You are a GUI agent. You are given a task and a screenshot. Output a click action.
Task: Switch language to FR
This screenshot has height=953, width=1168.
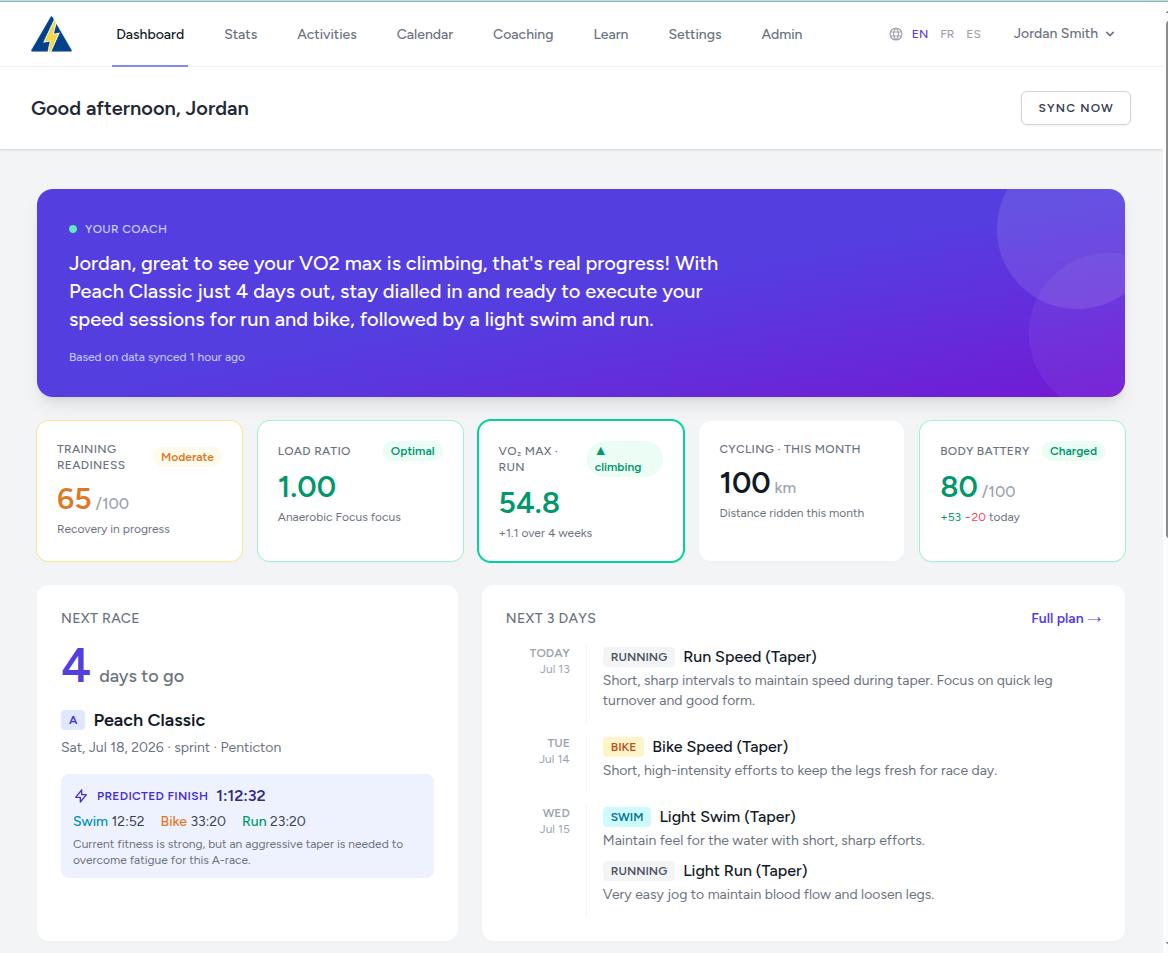[947, 34]
